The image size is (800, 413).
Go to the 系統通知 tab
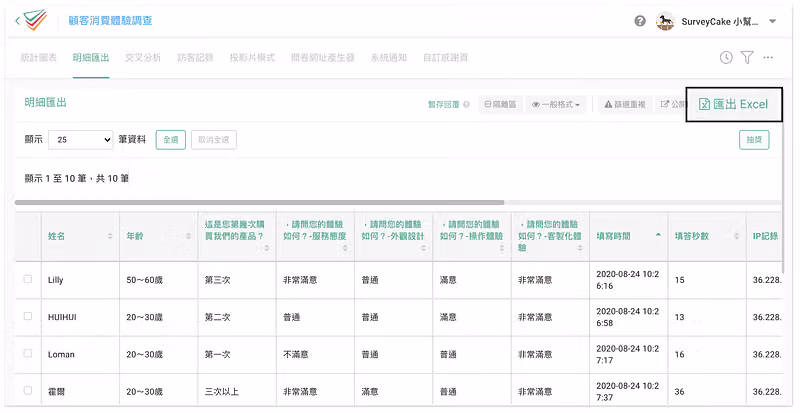(389, 58)
